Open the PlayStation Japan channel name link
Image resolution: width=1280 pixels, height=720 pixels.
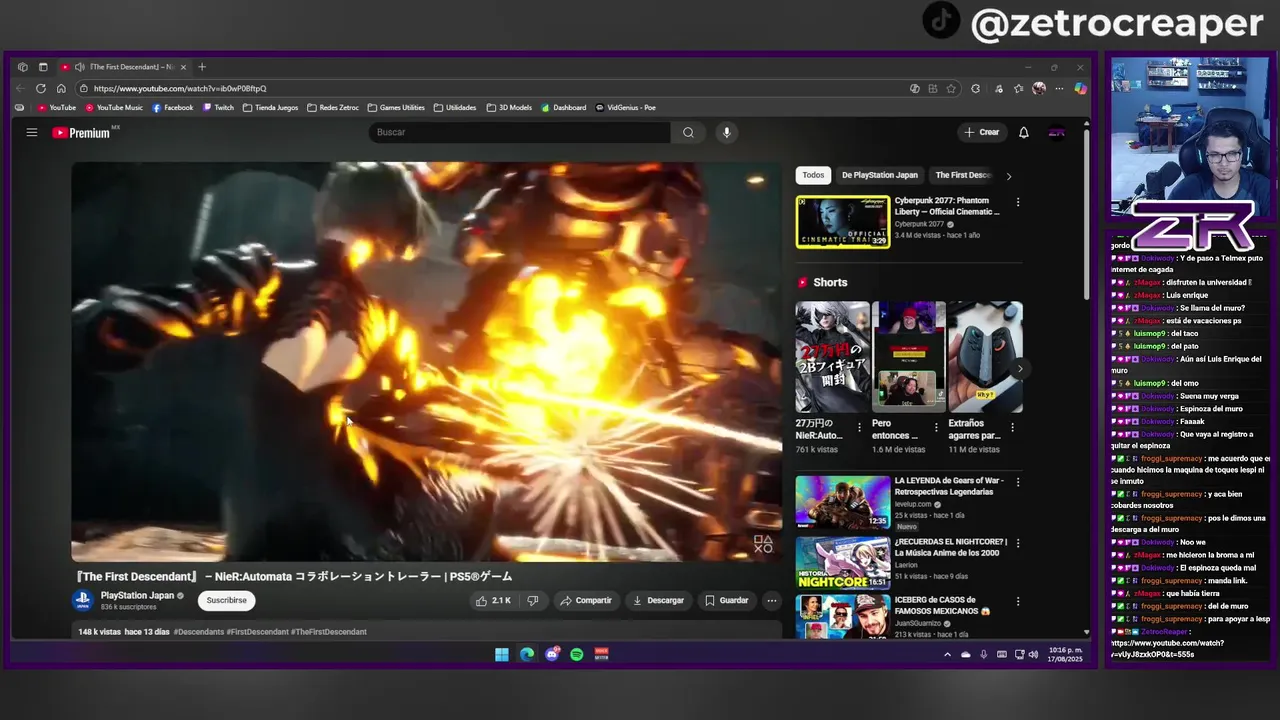137,595
